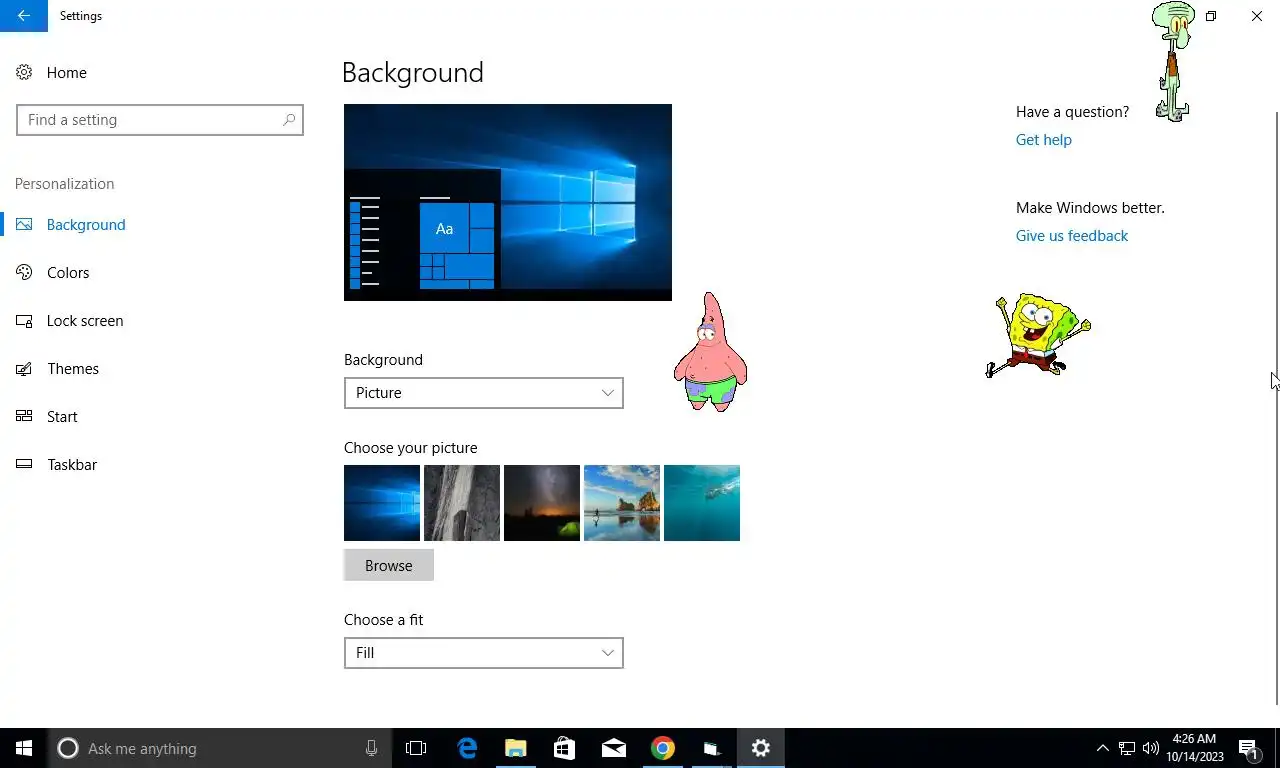Viewport: 1280px width, 768px height.
Task: Open the pinned folder app beside Chrome
Action: point(711,748)
